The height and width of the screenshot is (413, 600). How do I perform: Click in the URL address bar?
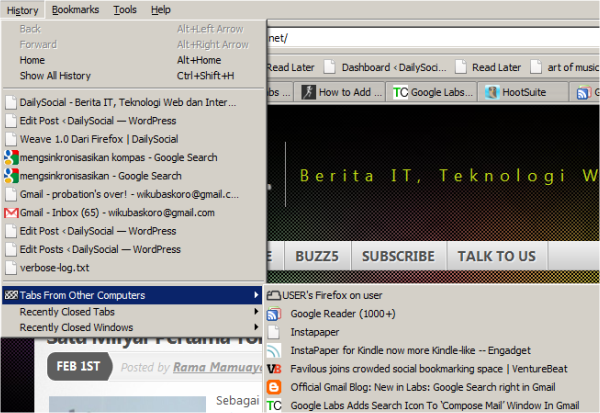click(433, 38)
